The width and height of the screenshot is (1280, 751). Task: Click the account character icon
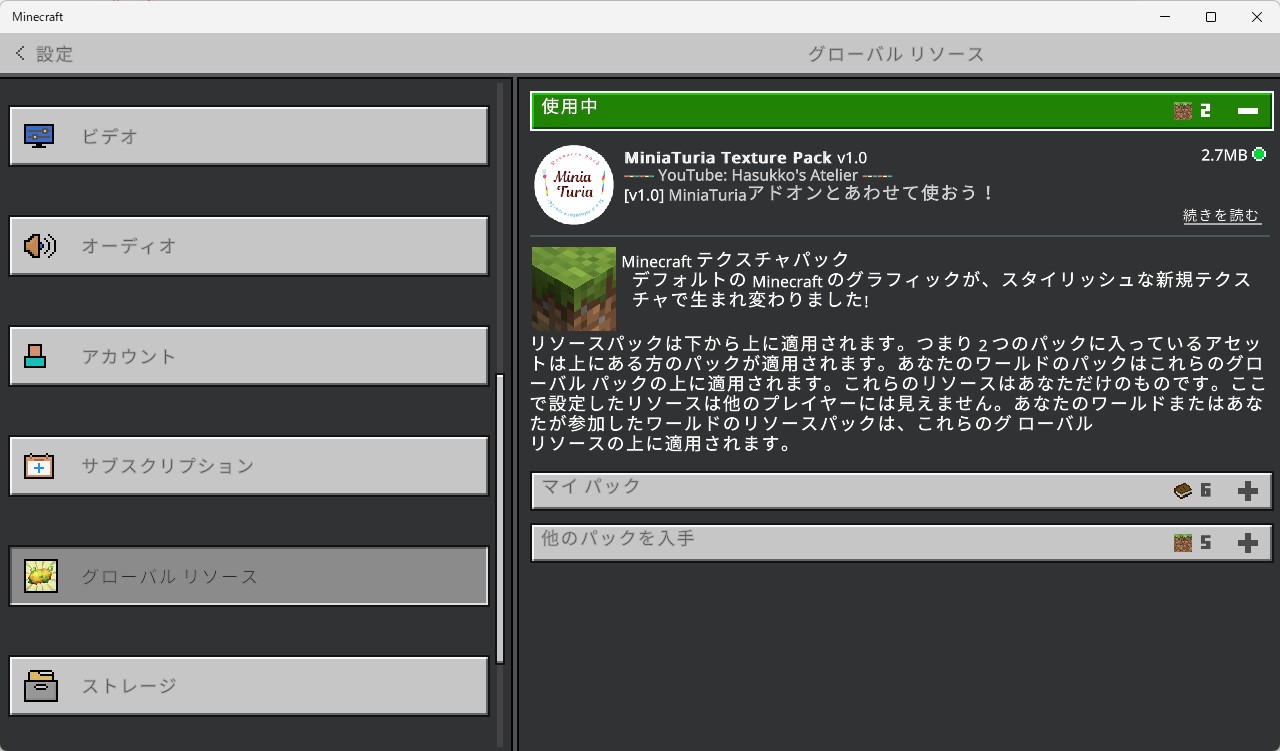point(36,356)
